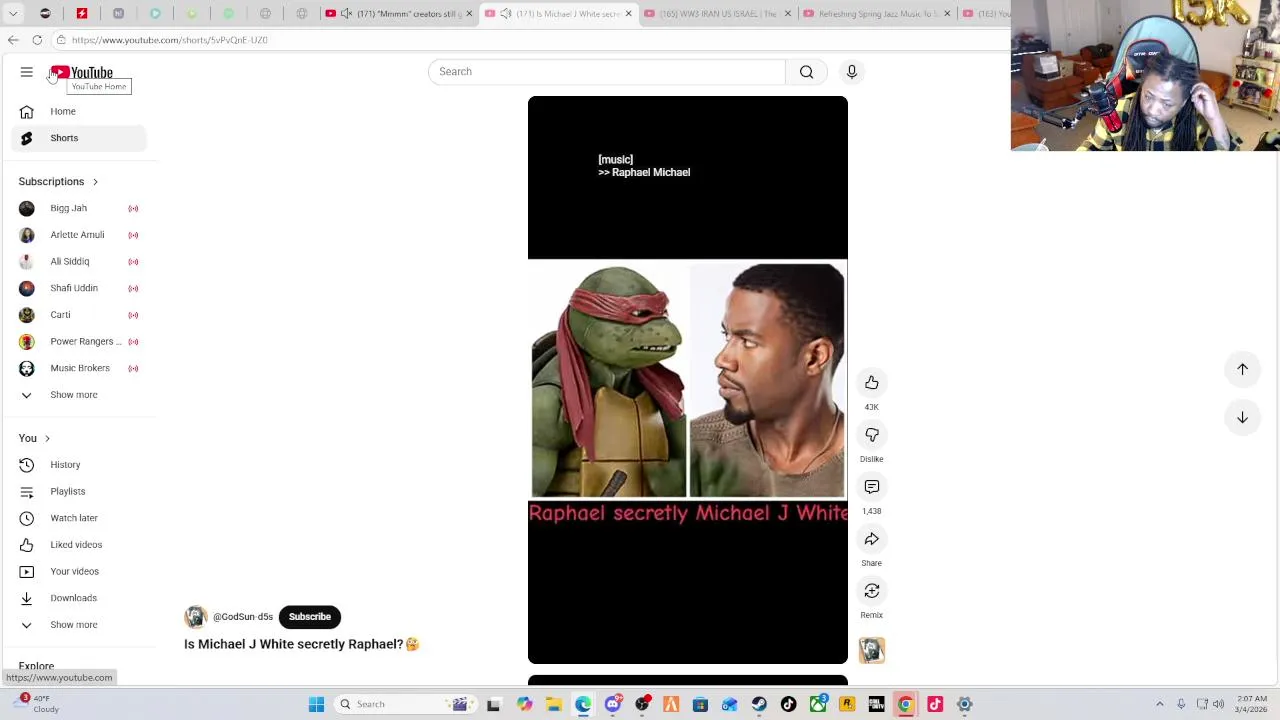Click the browser address bar URL
1280x720 pixels.
tap(169, 40)
